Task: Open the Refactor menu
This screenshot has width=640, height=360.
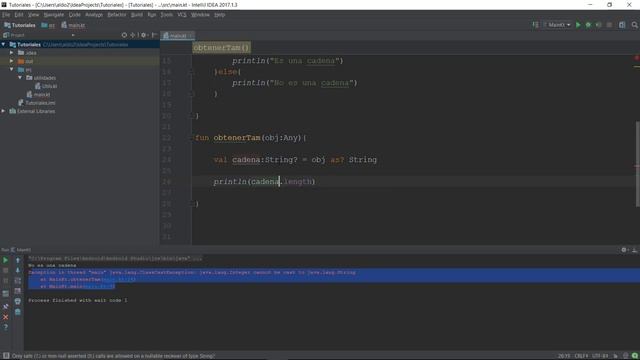Action: tap(117, 15)
